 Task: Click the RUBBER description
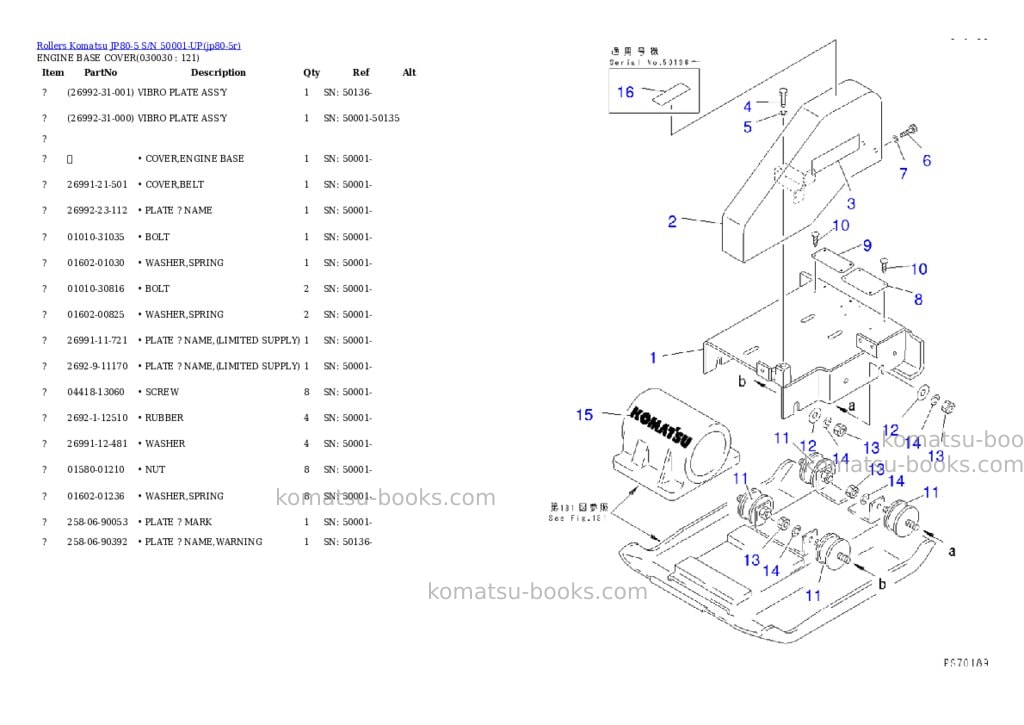(165, 418)
